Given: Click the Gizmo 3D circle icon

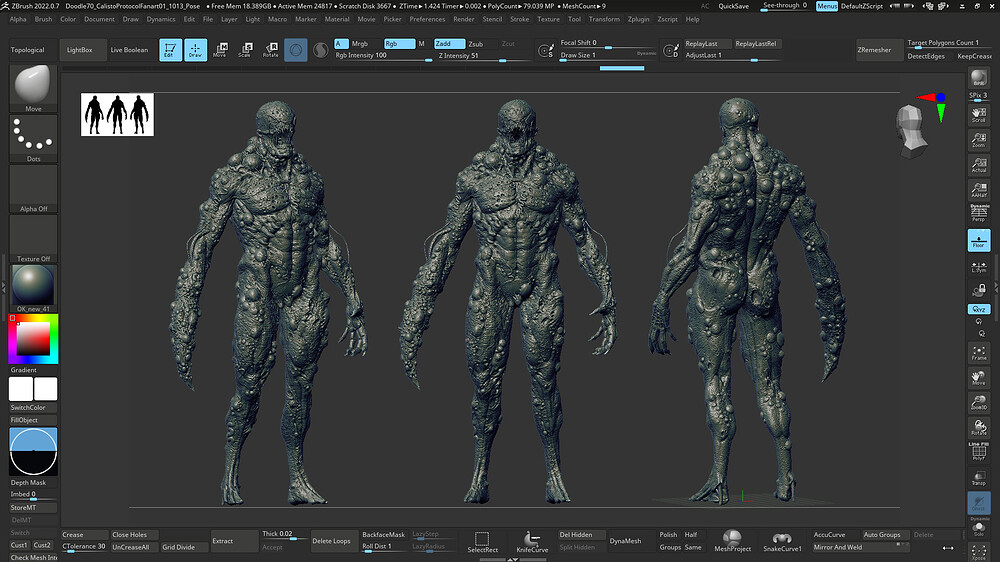Looking at the screenshot, I should (x=296, y=50).
